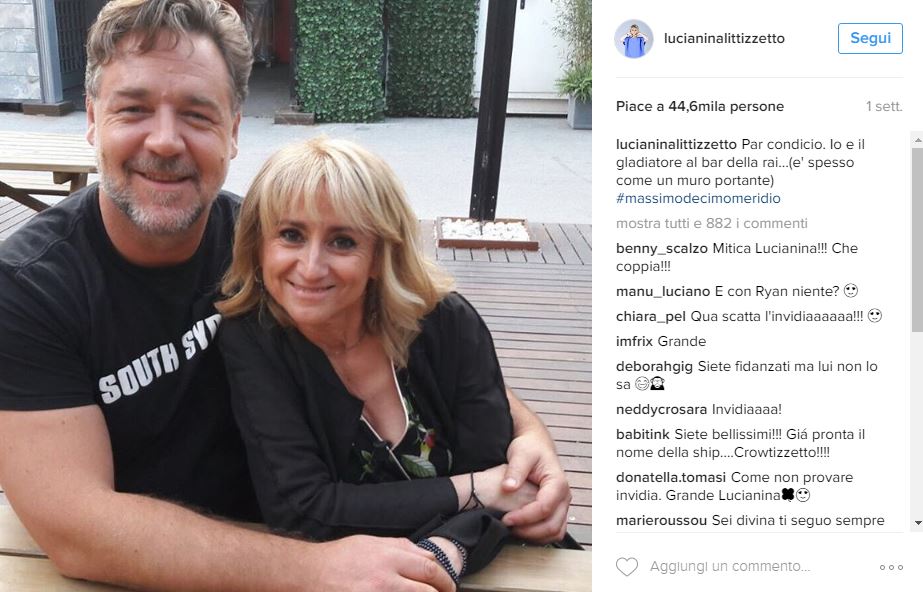Click the posted photo image

296,296
